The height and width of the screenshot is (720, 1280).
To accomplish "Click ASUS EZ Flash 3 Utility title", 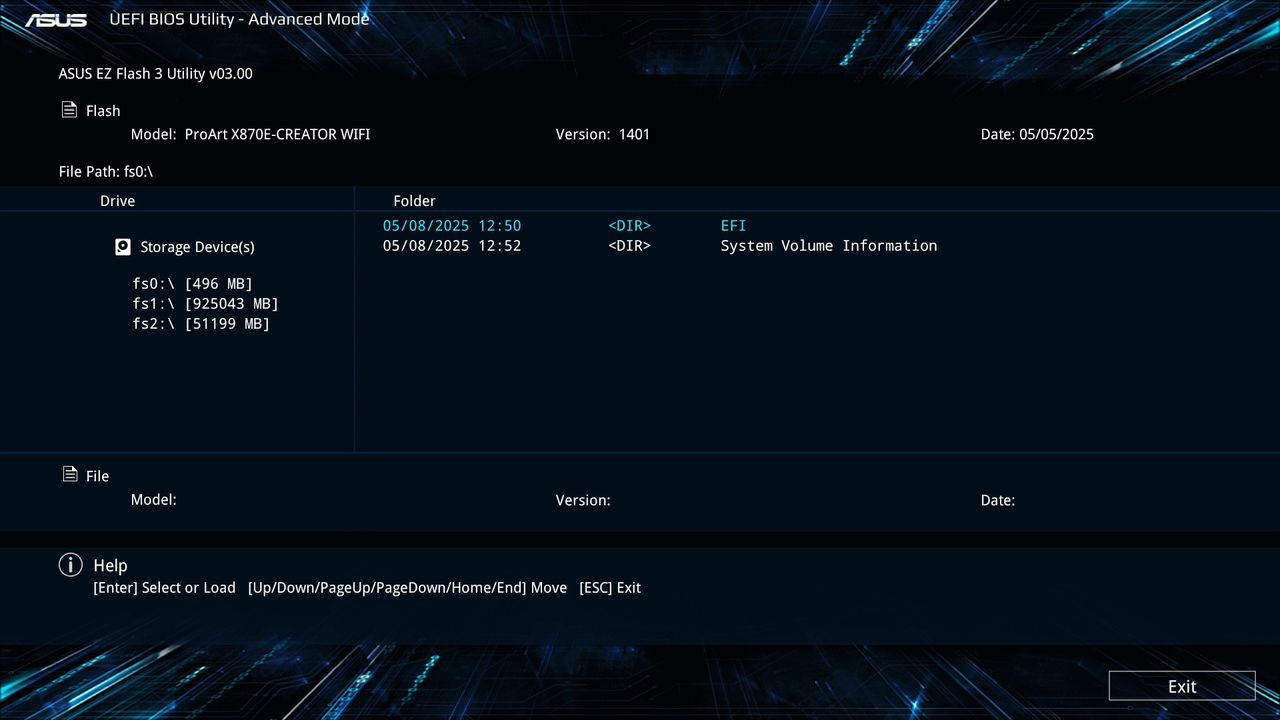I will (156, 74).
